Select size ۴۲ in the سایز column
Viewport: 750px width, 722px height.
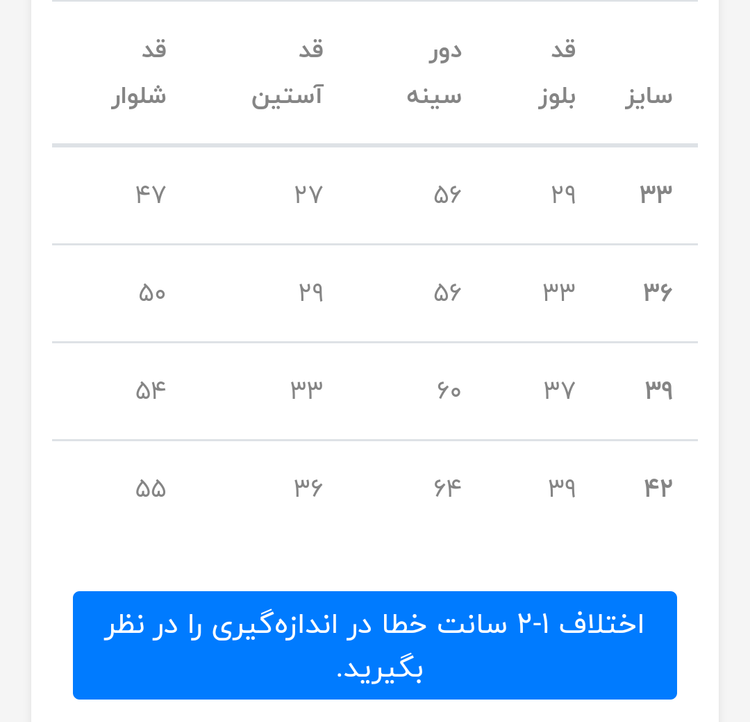tap(658, 488)
